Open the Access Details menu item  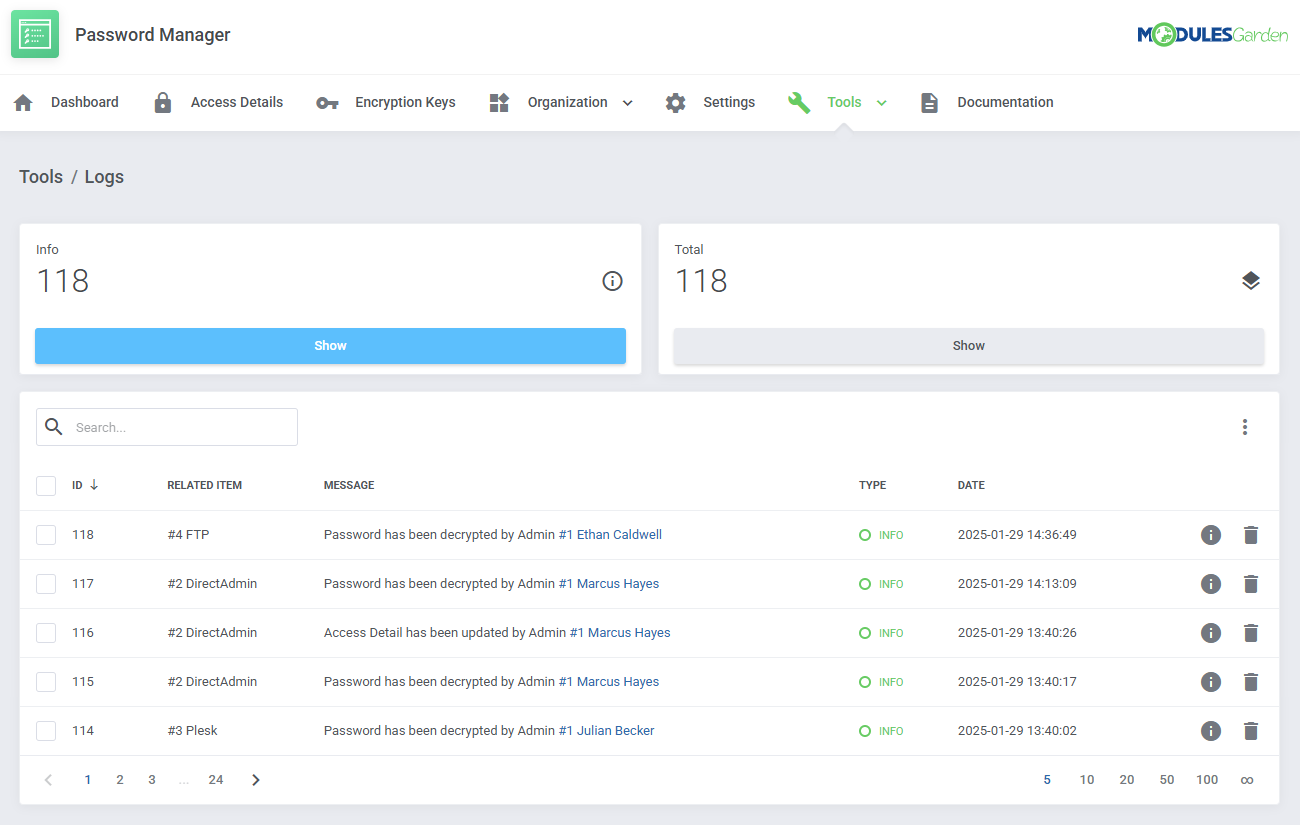point(237,102)
